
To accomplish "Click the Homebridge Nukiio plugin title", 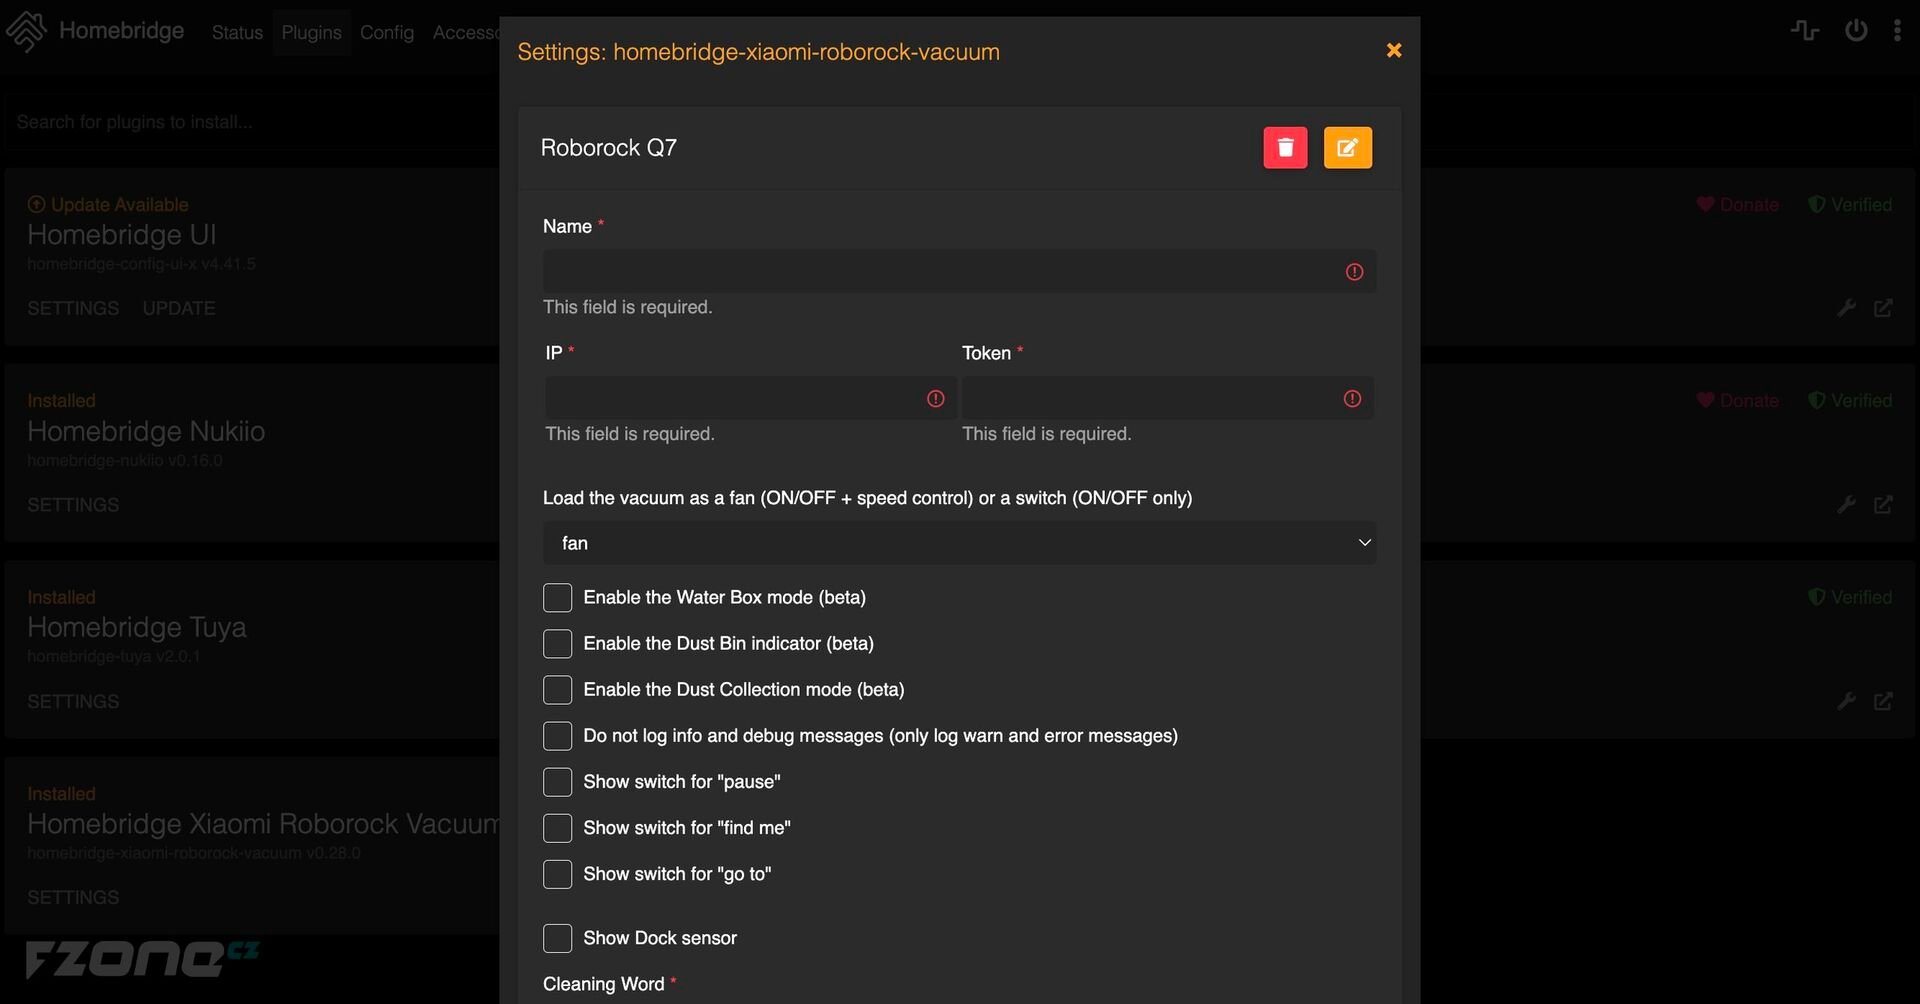I will point(146,431).
